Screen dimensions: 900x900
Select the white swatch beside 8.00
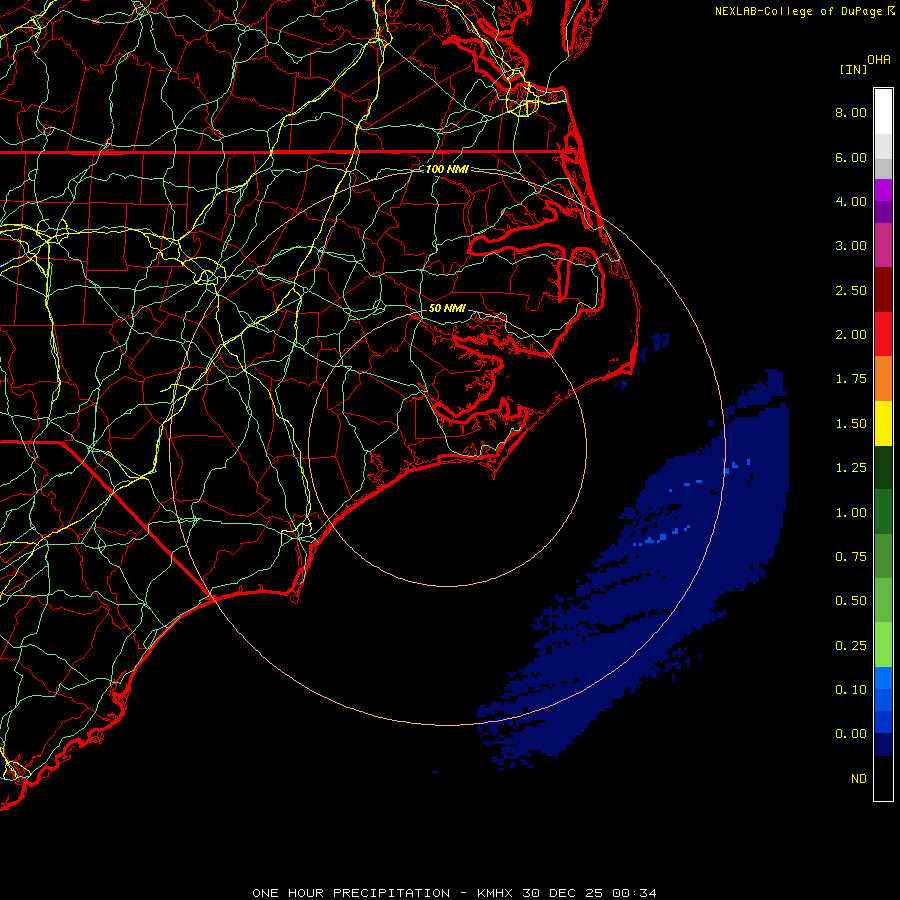[x=883, y=112]
